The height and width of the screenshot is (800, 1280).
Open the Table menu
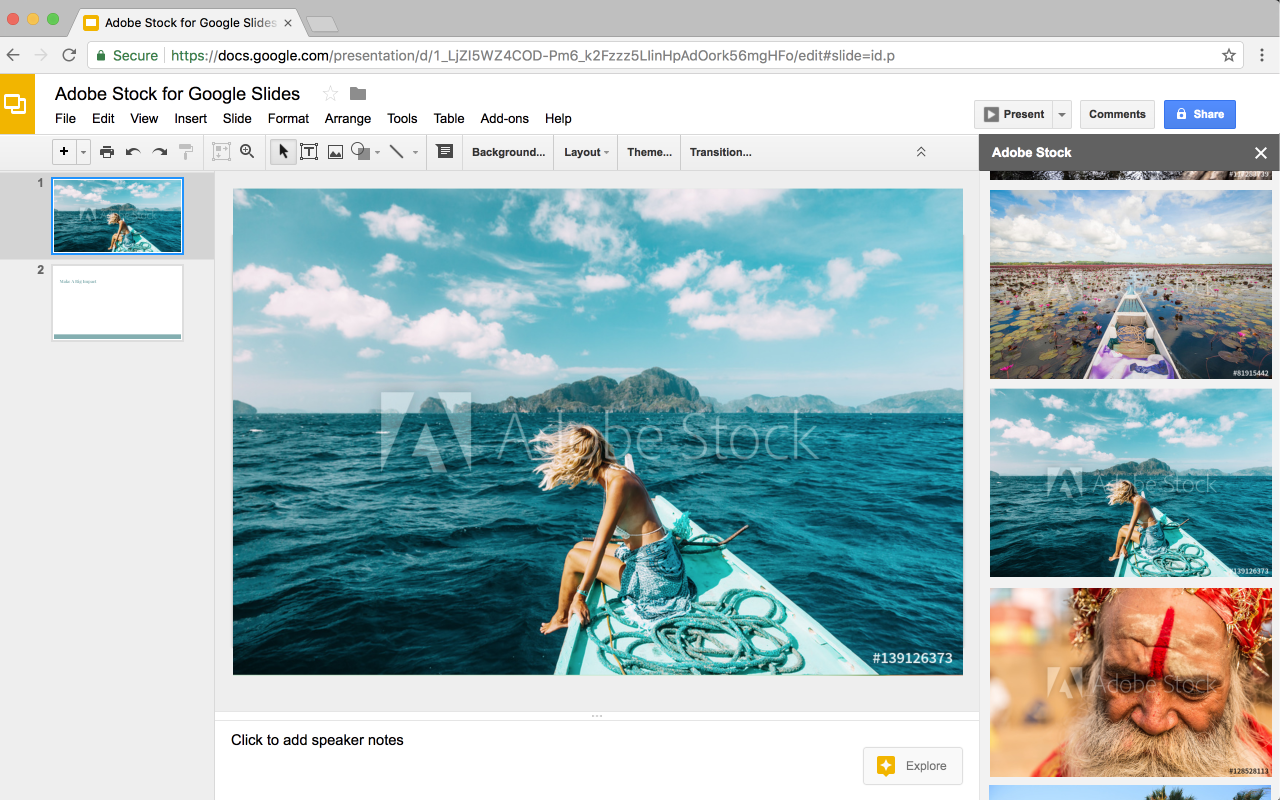pyautogui.click(x=449, y=118)
